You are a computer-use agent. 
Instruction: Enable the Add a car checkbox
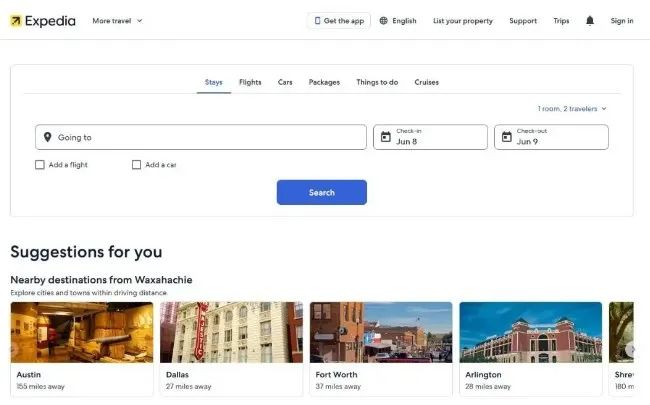click(x=136, y=165)
